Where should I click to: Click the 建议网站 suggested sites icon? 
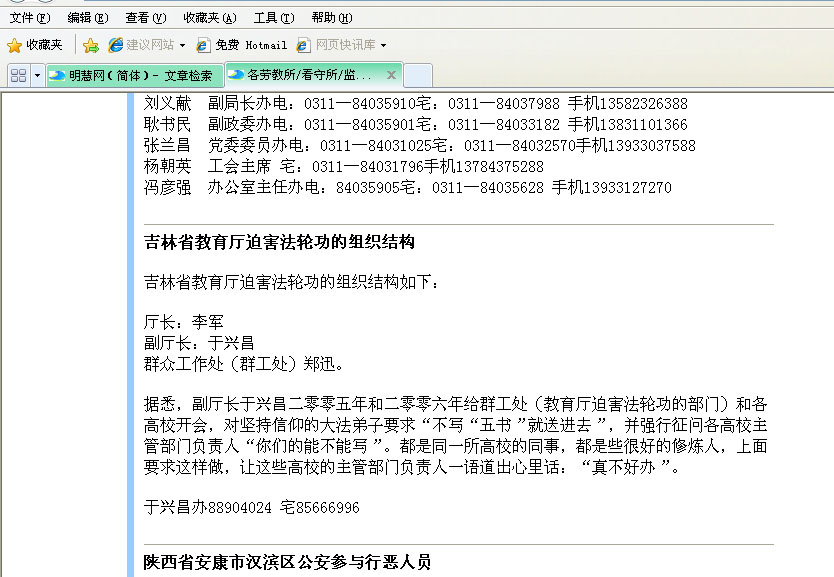tap(116, 45)
